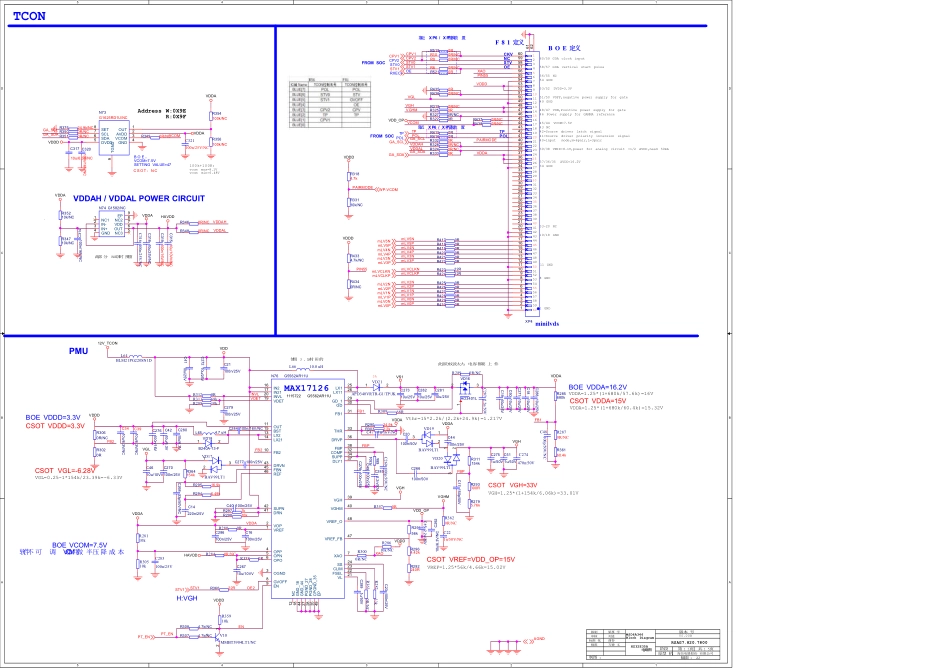Select the Address W:0X9E text
Screen dimensions: 950x672
tap(162, 110)
